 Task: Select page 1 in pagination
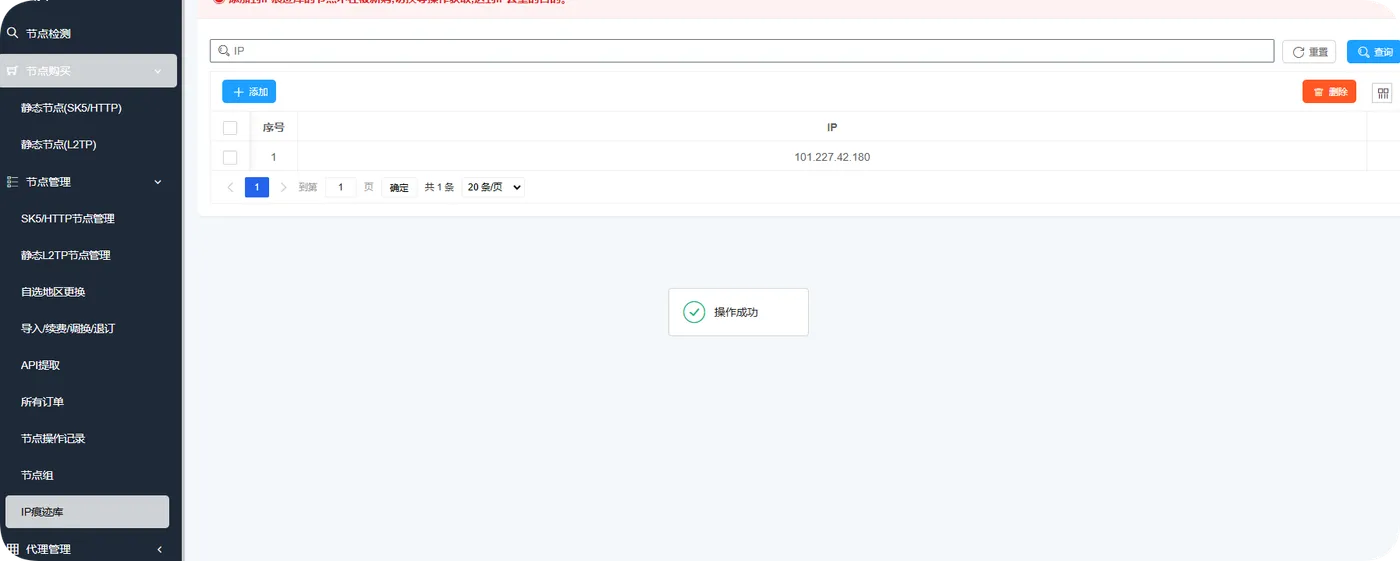257,187
